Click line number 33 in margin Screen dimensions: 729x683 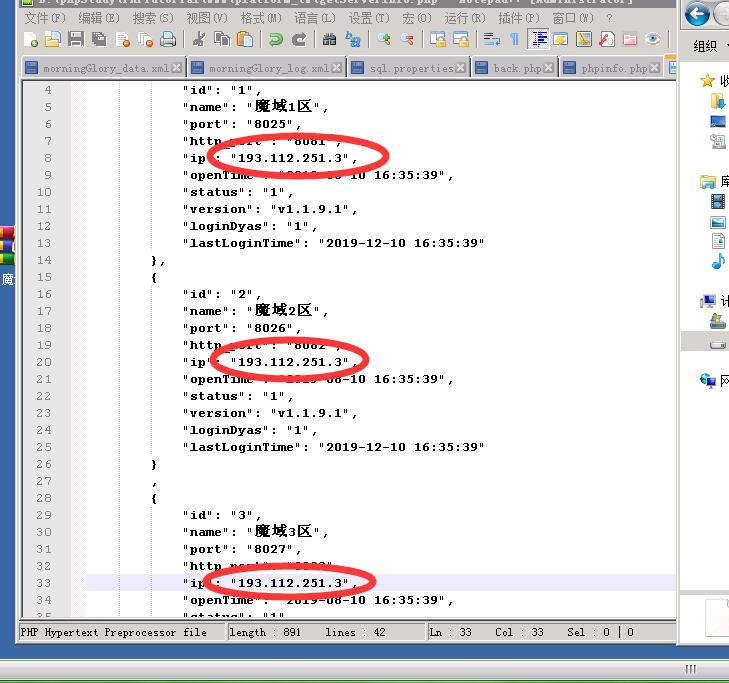pyautogui.click(x=44, y=583)
